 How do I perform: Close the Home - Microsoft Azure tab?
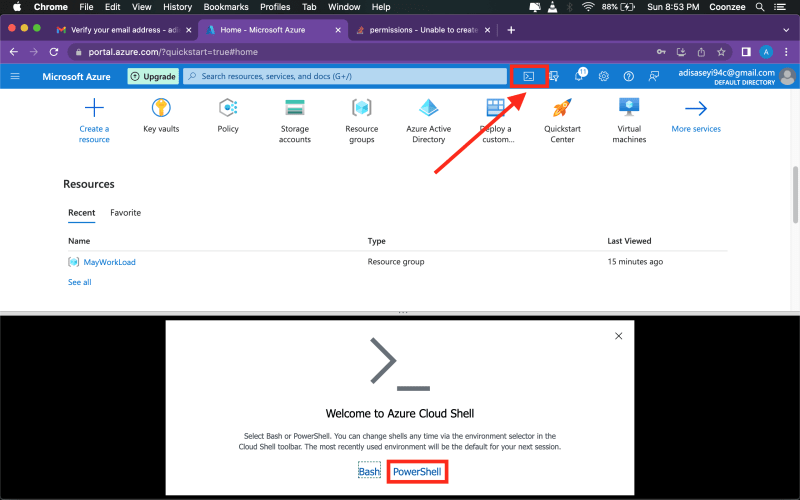pyautogui.click(x=338, y=30)
